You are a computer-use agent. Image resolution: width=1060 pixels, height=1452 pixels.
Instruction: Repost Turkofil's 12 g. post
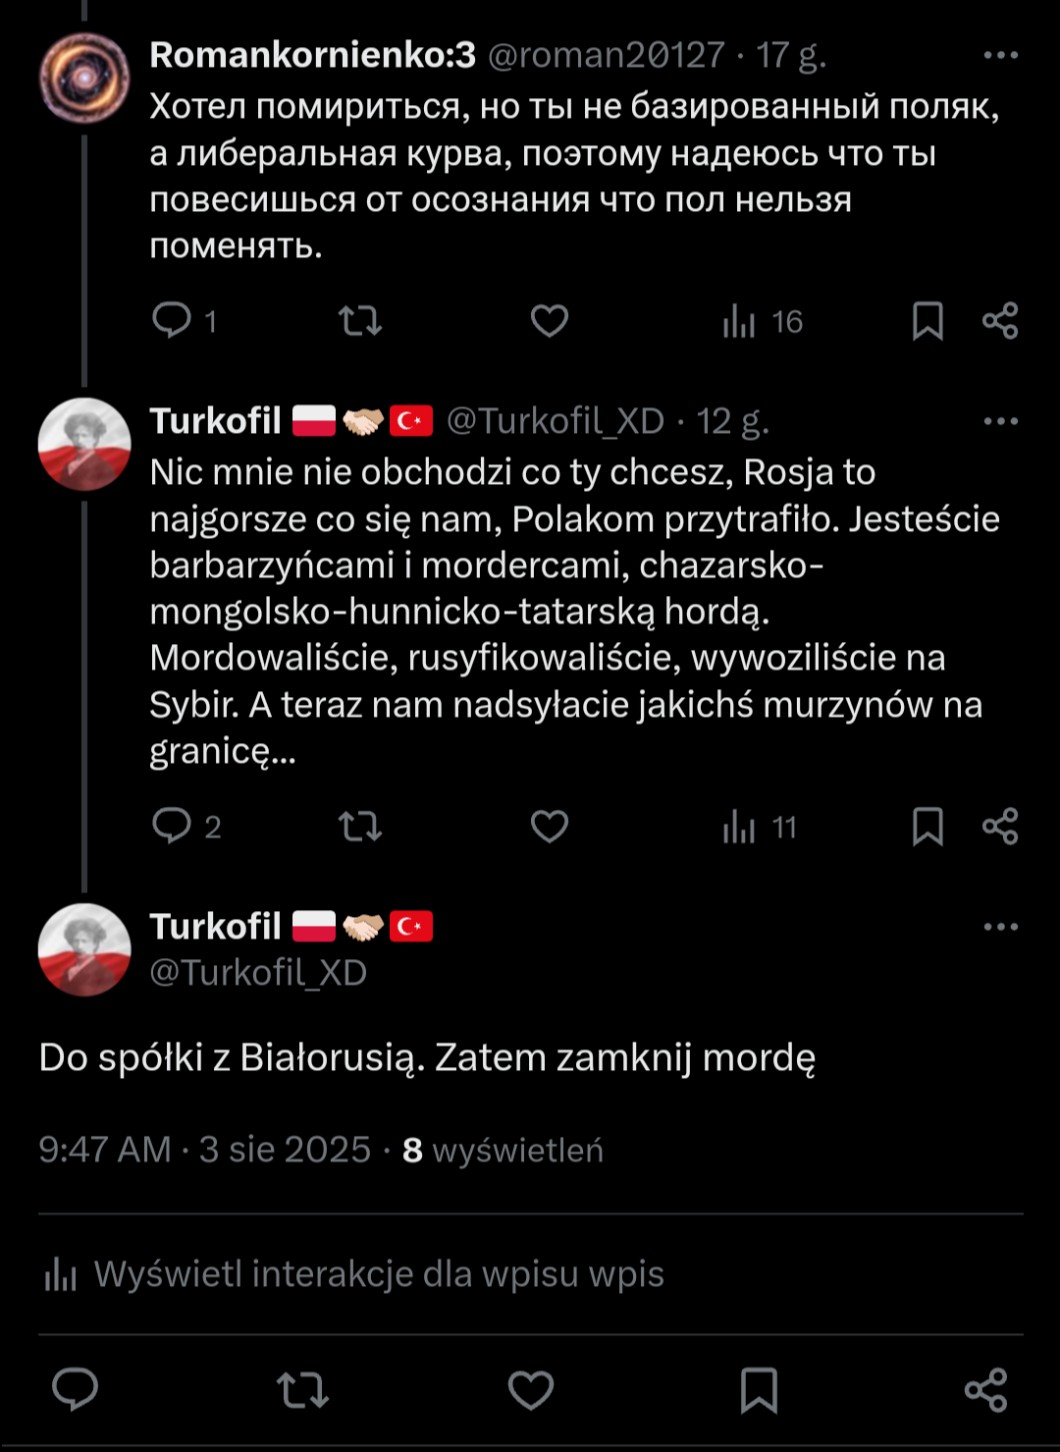coord(360,827)
